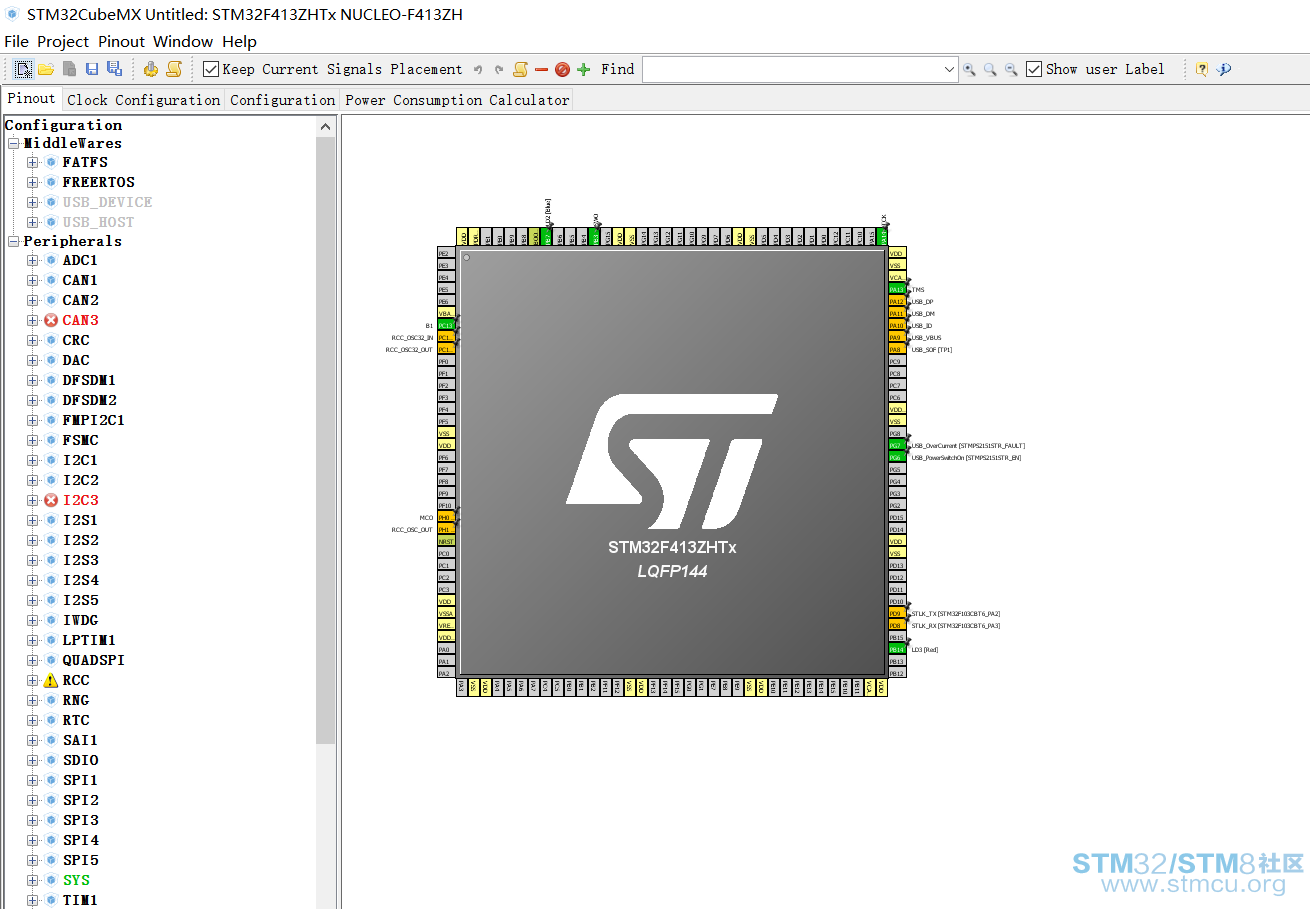Click the green PB14 pin labeled LD3
Screen dimensions: 1310x909
(x=897, y=649)
